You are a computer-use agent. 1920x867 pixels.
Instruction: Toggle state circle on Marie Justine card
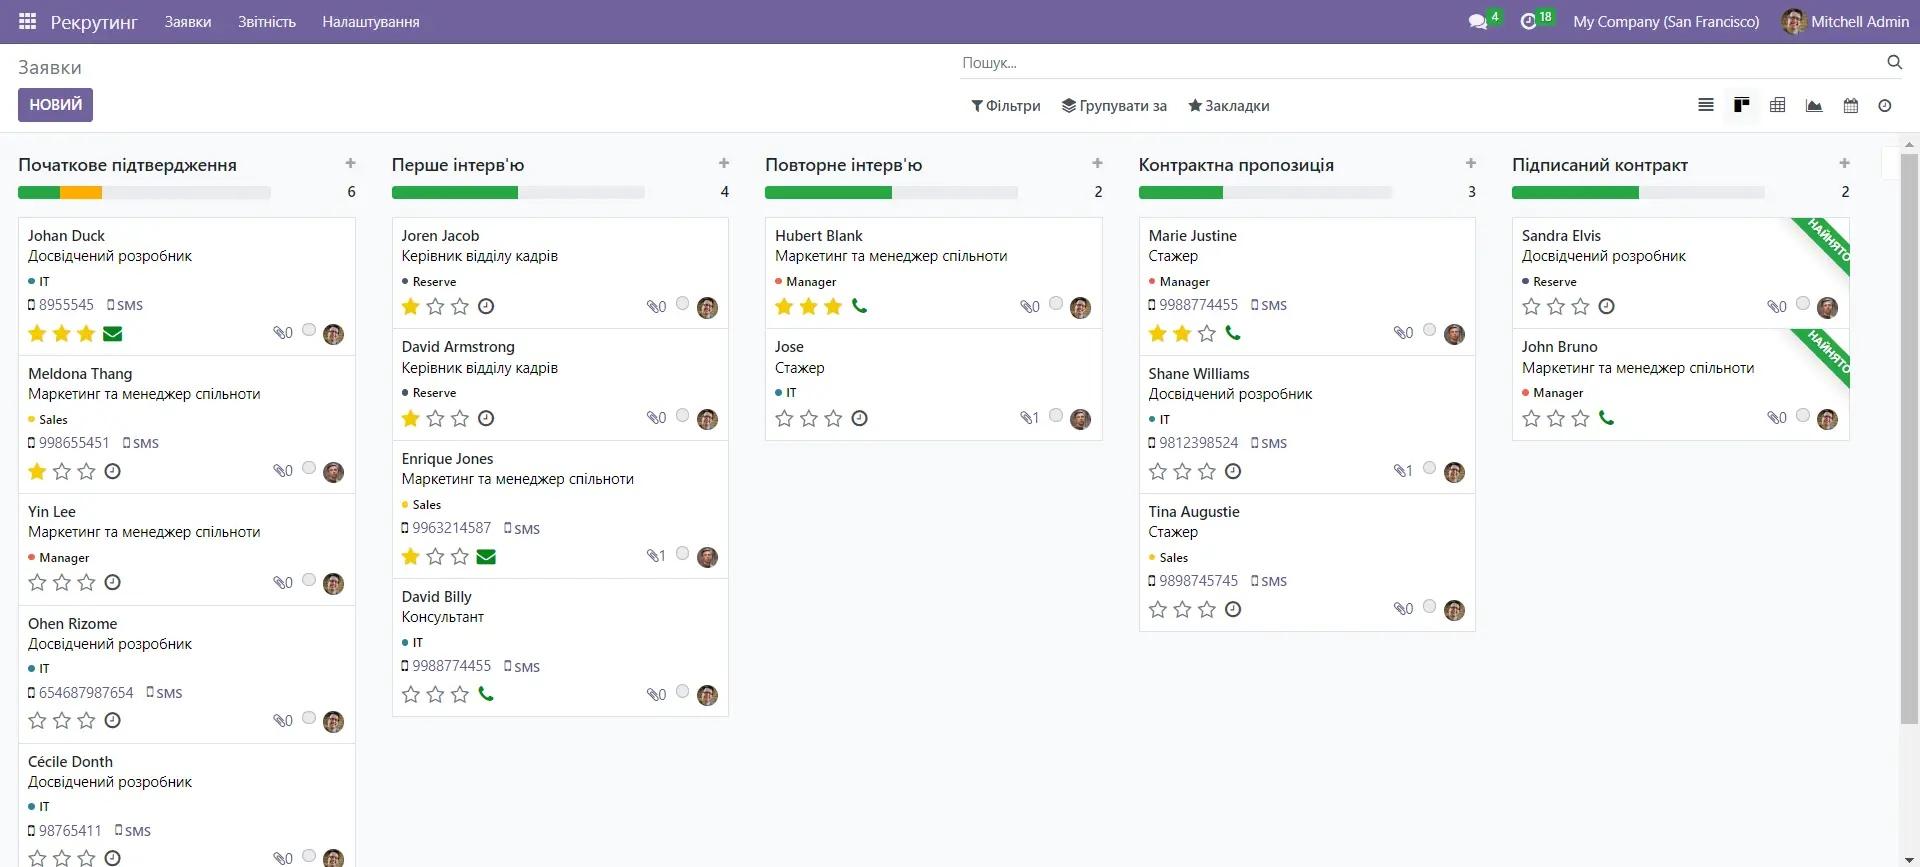coord(1429,330)
